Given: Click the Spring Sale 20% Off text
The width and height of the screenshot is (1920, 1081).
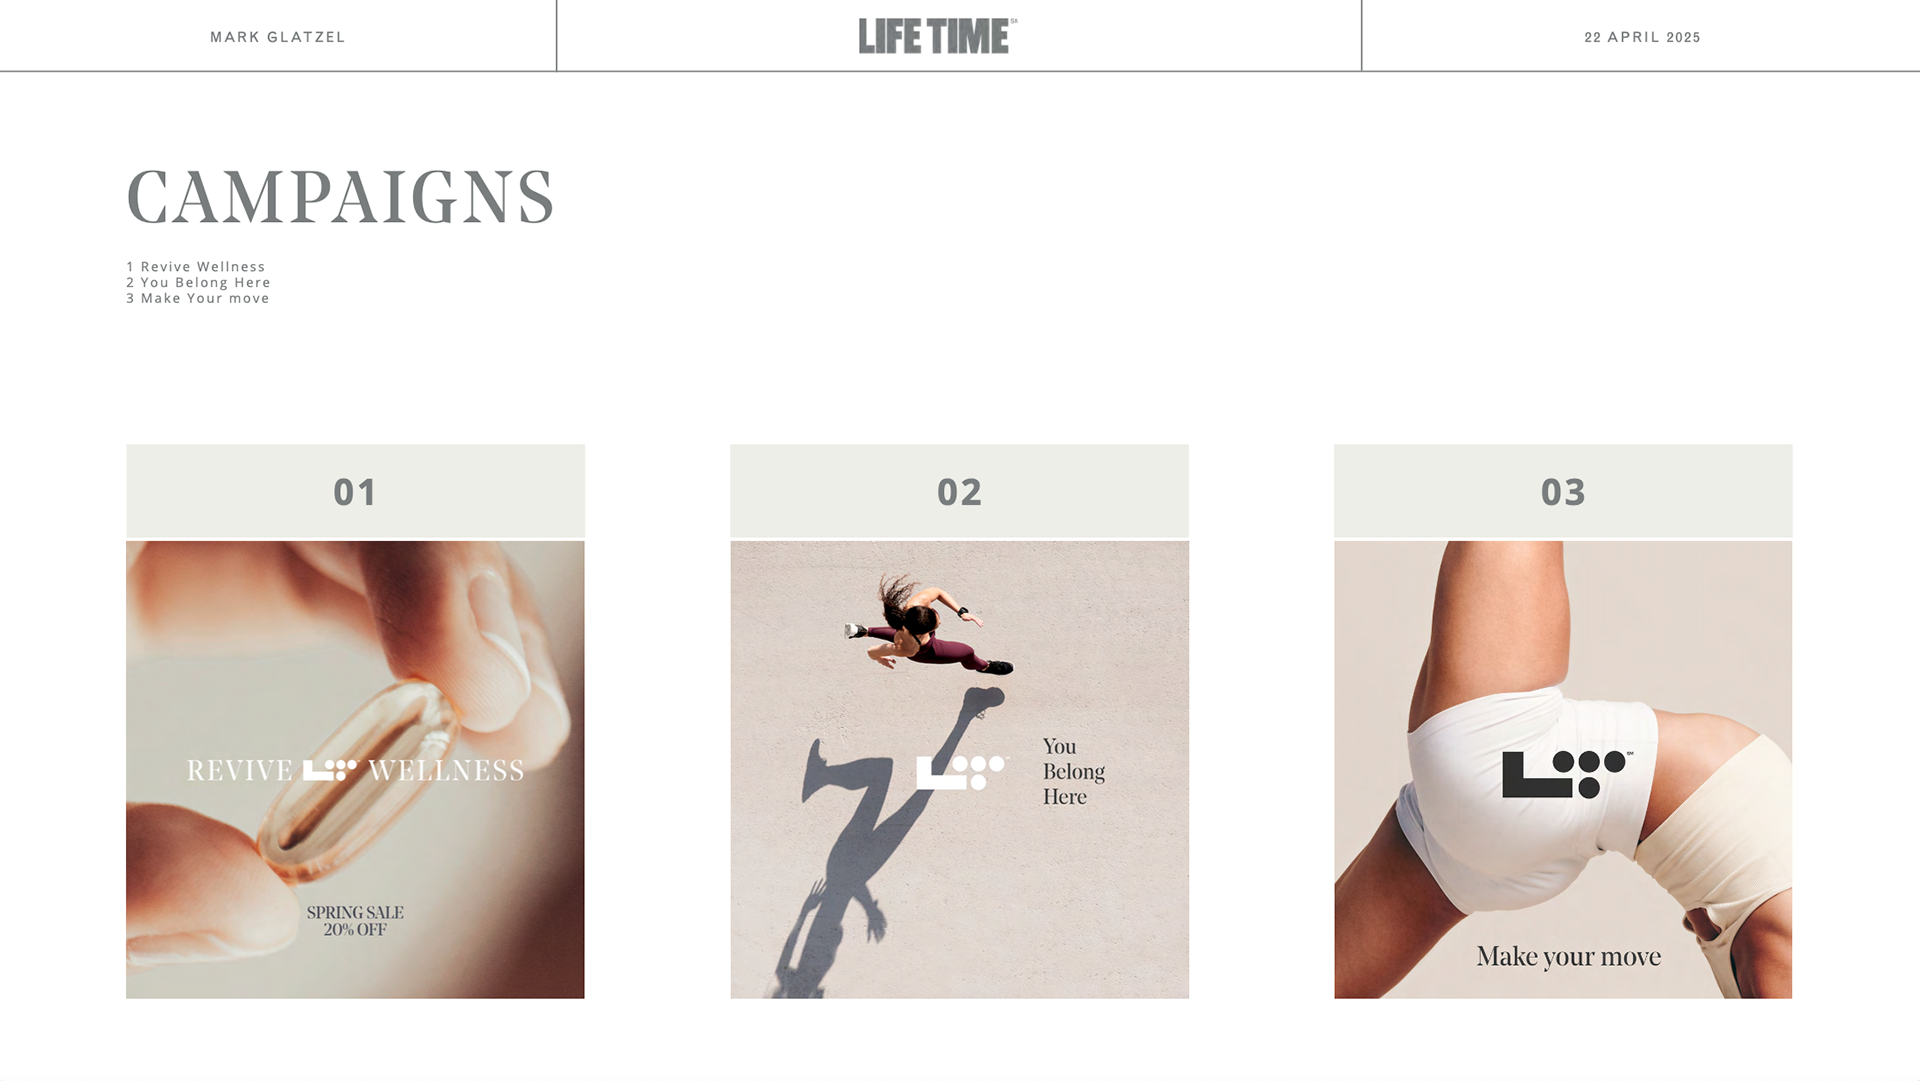Looking at the screenshot, I should [355, 921].
